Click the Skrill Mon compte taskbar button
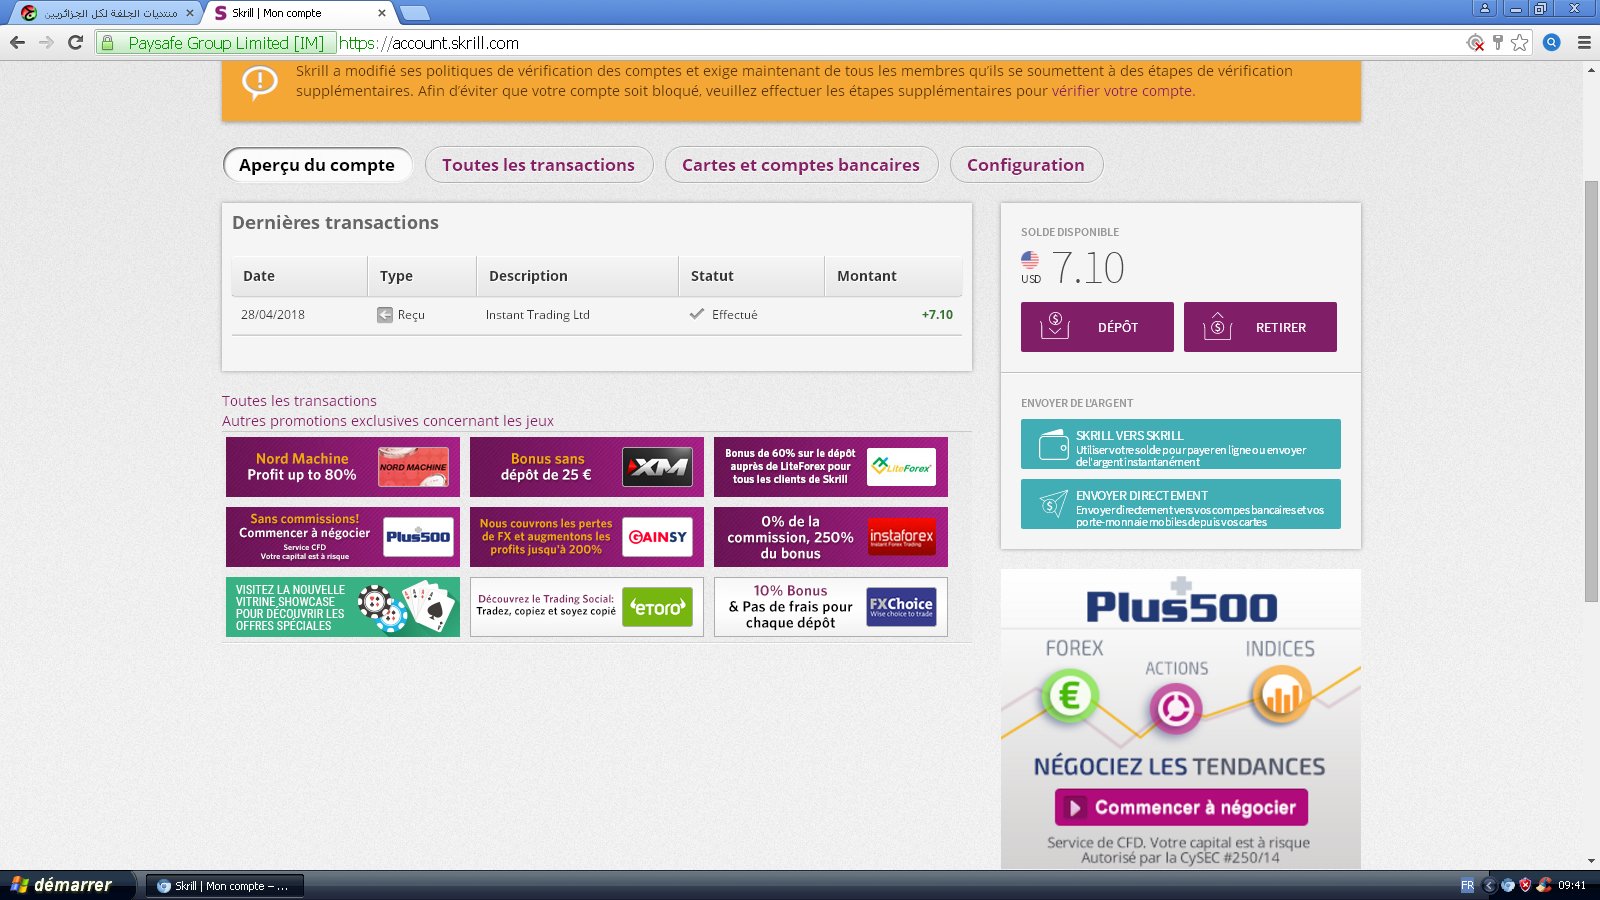Image resolution: width=1600 pixels, height=900 pixels. [x=225, y=886]
